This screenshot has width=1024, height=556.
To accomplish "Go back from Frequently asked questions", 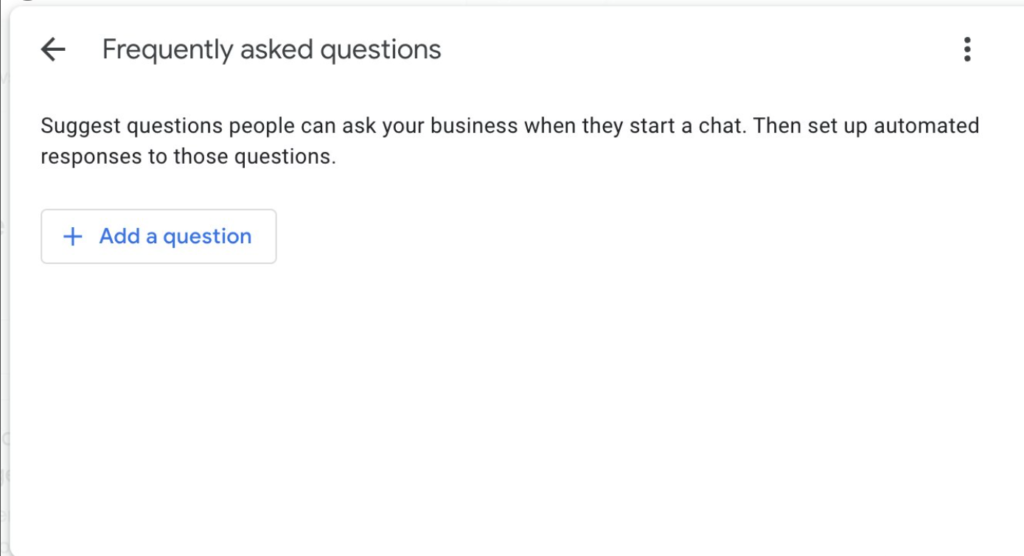I will coord(53,49).
